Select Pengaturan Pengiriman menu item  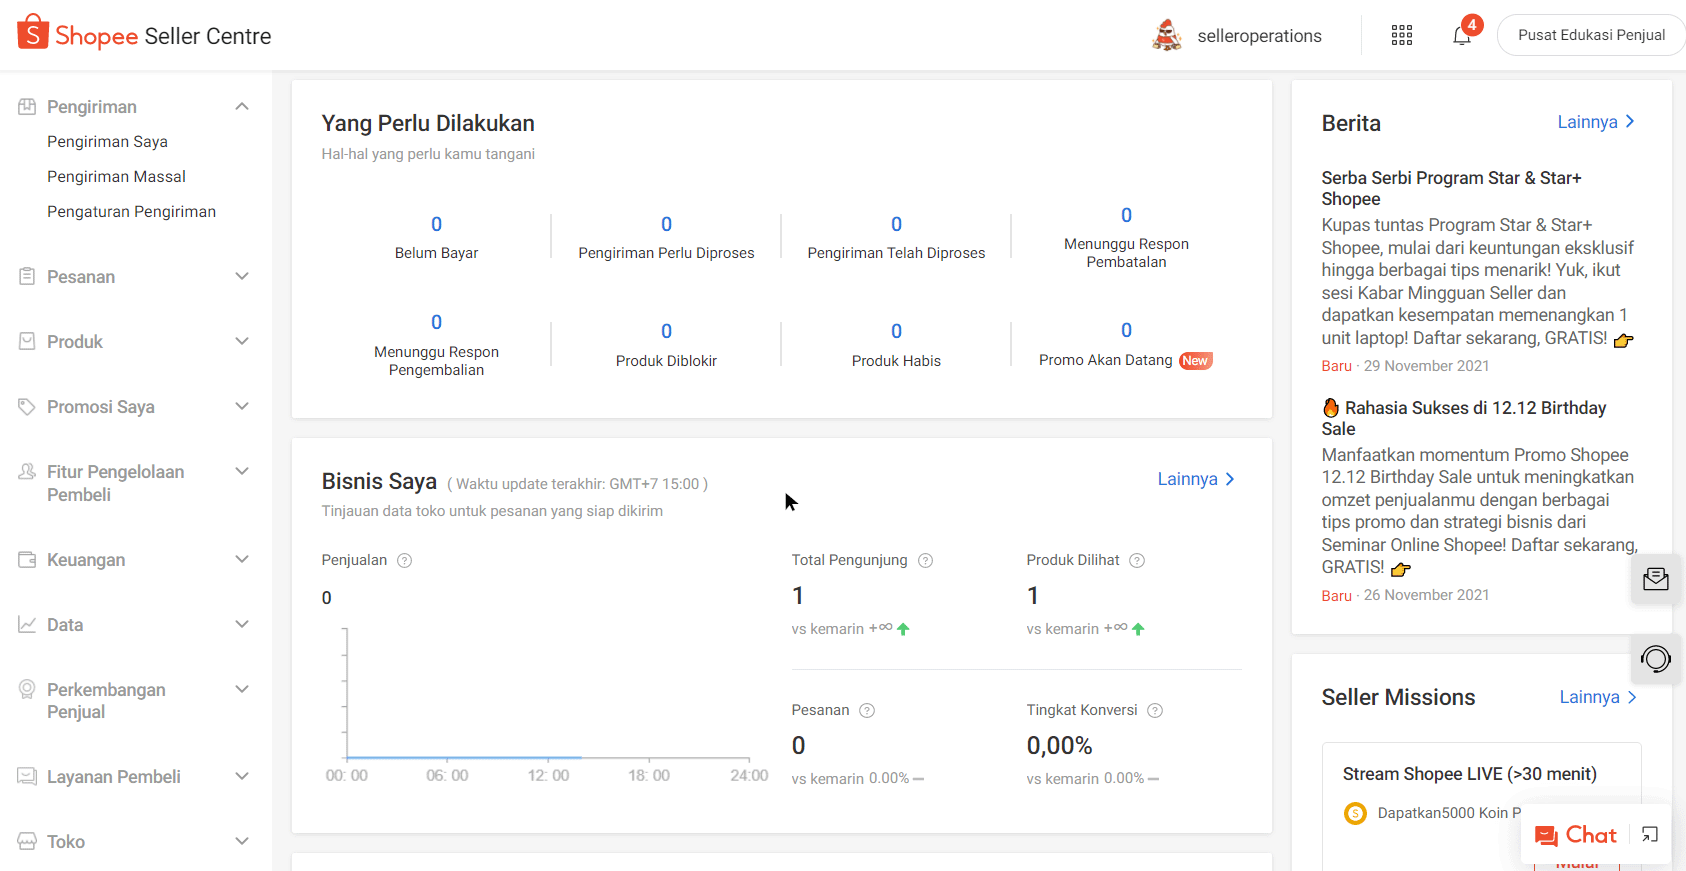coord(131,212)
